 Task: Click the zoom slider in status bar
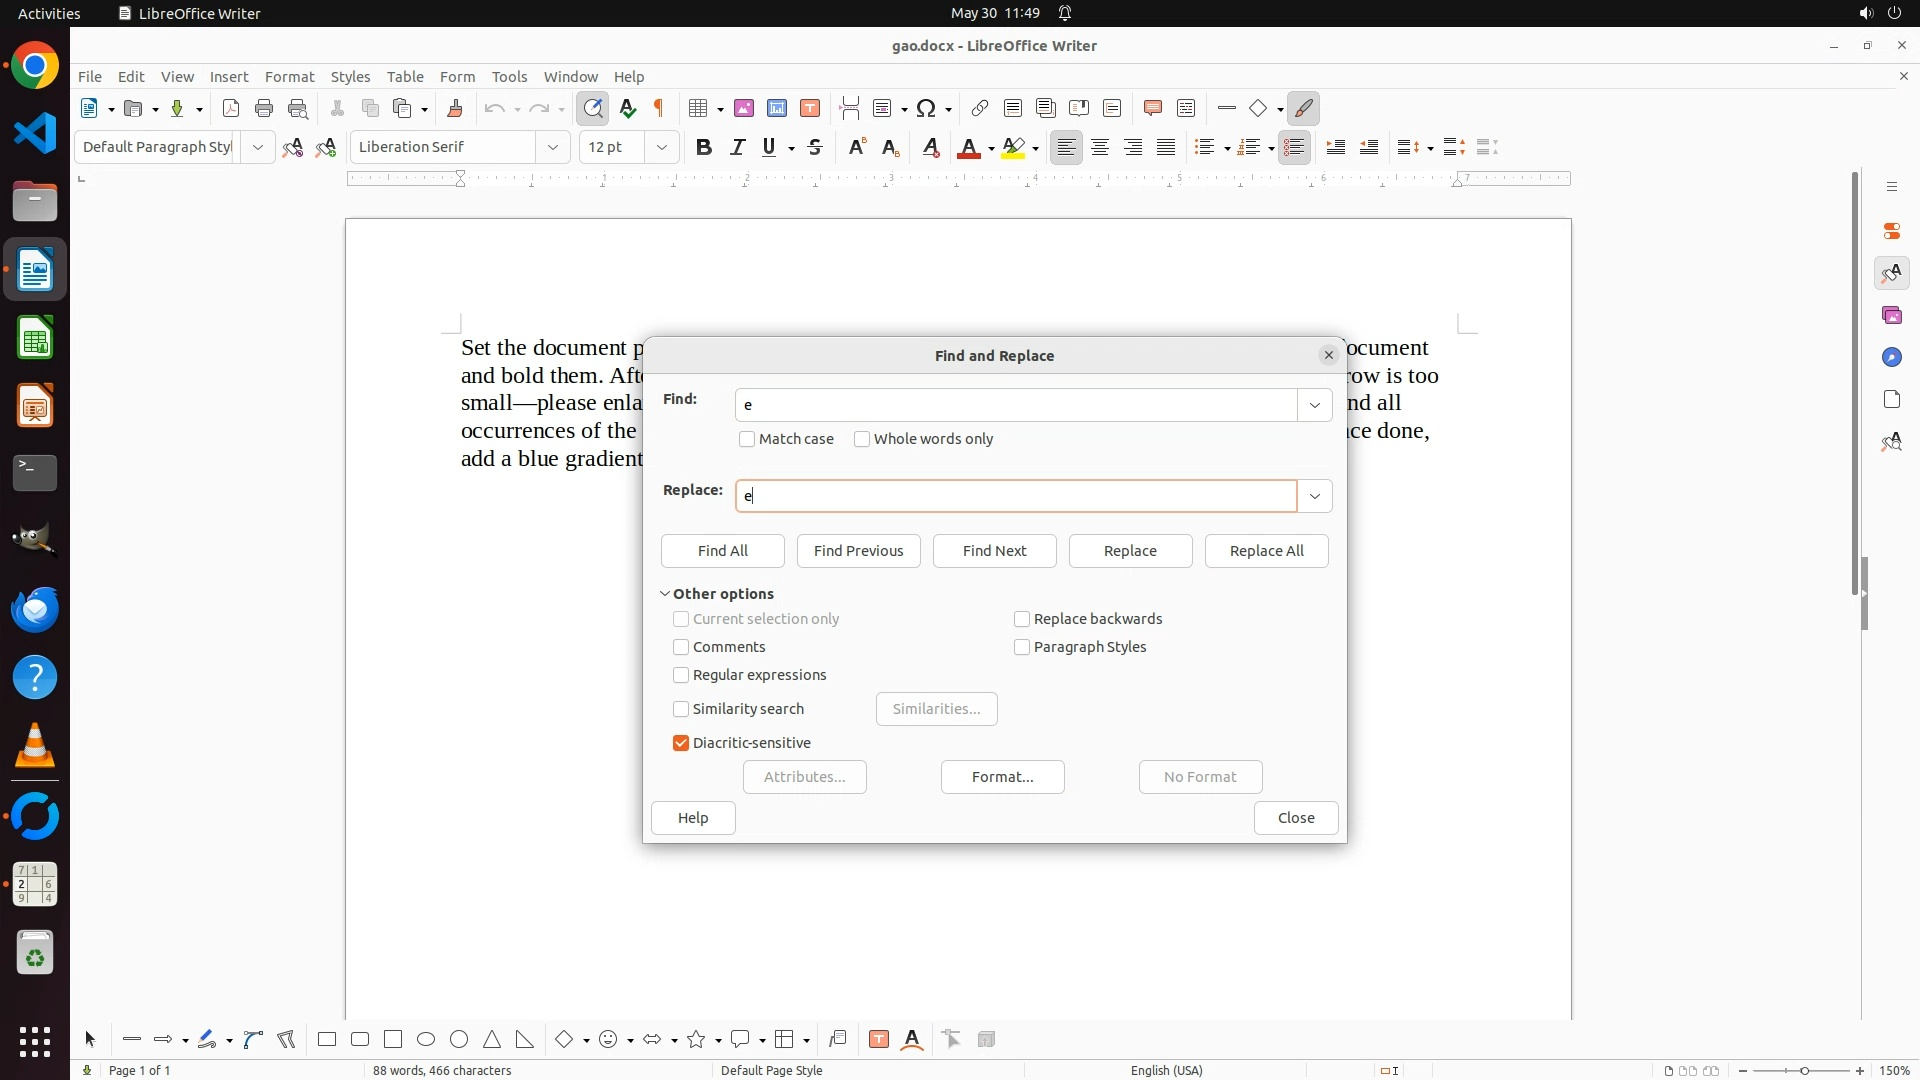(x=1804, y=1070)
